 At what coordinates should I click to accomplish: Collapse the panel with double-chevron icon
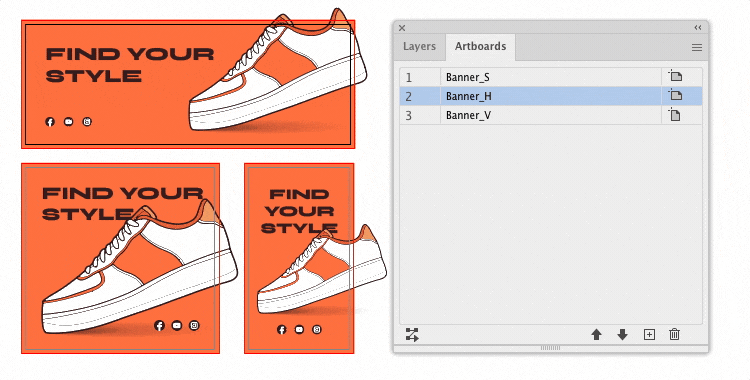tap(698, 28)
